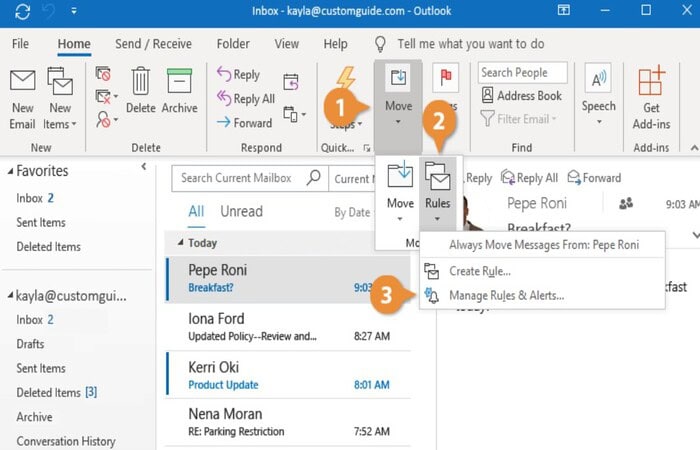Open the Junk dropdown icon

coord(106,120)
